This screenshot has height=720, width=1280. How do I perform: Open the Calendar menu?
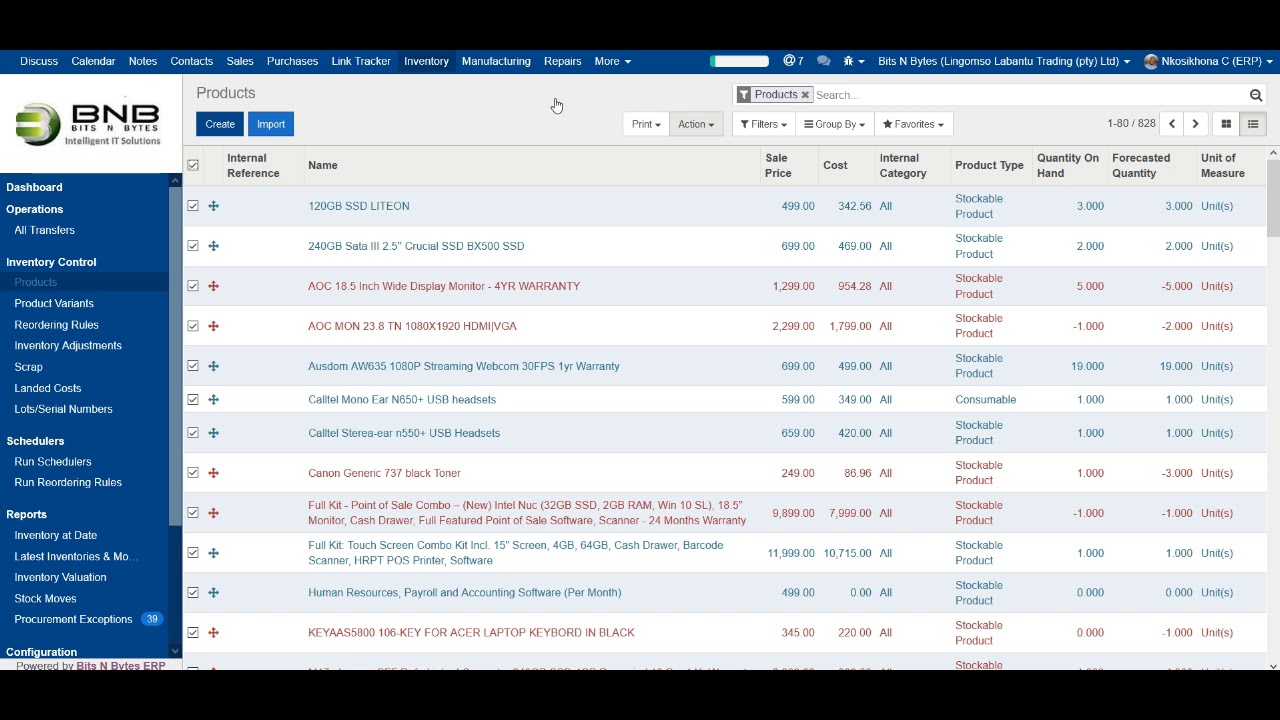[x=93, y=61]
